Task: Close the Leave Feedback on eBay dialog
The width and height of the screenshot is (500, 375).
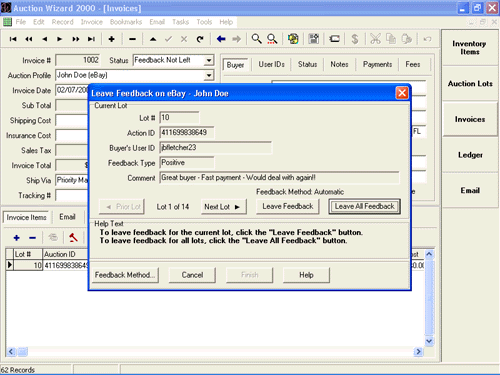Action: 402,93
